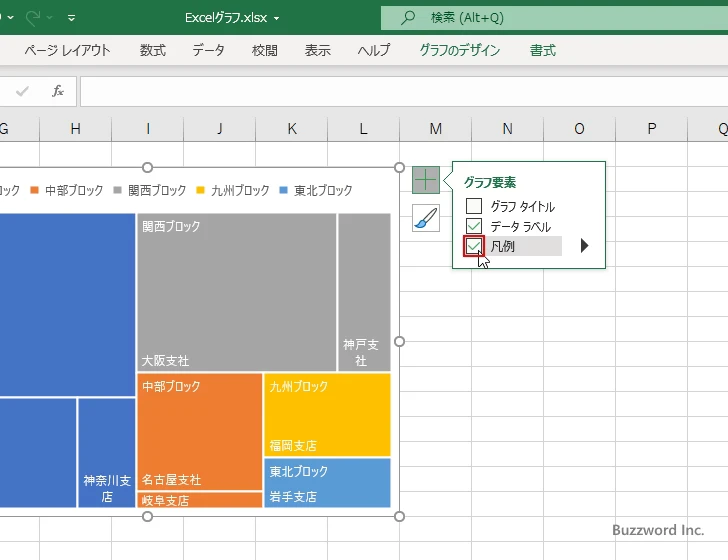Screen dimensions: 728x560
Task: Open the データ ribbon tab
Action: (208, 50)
